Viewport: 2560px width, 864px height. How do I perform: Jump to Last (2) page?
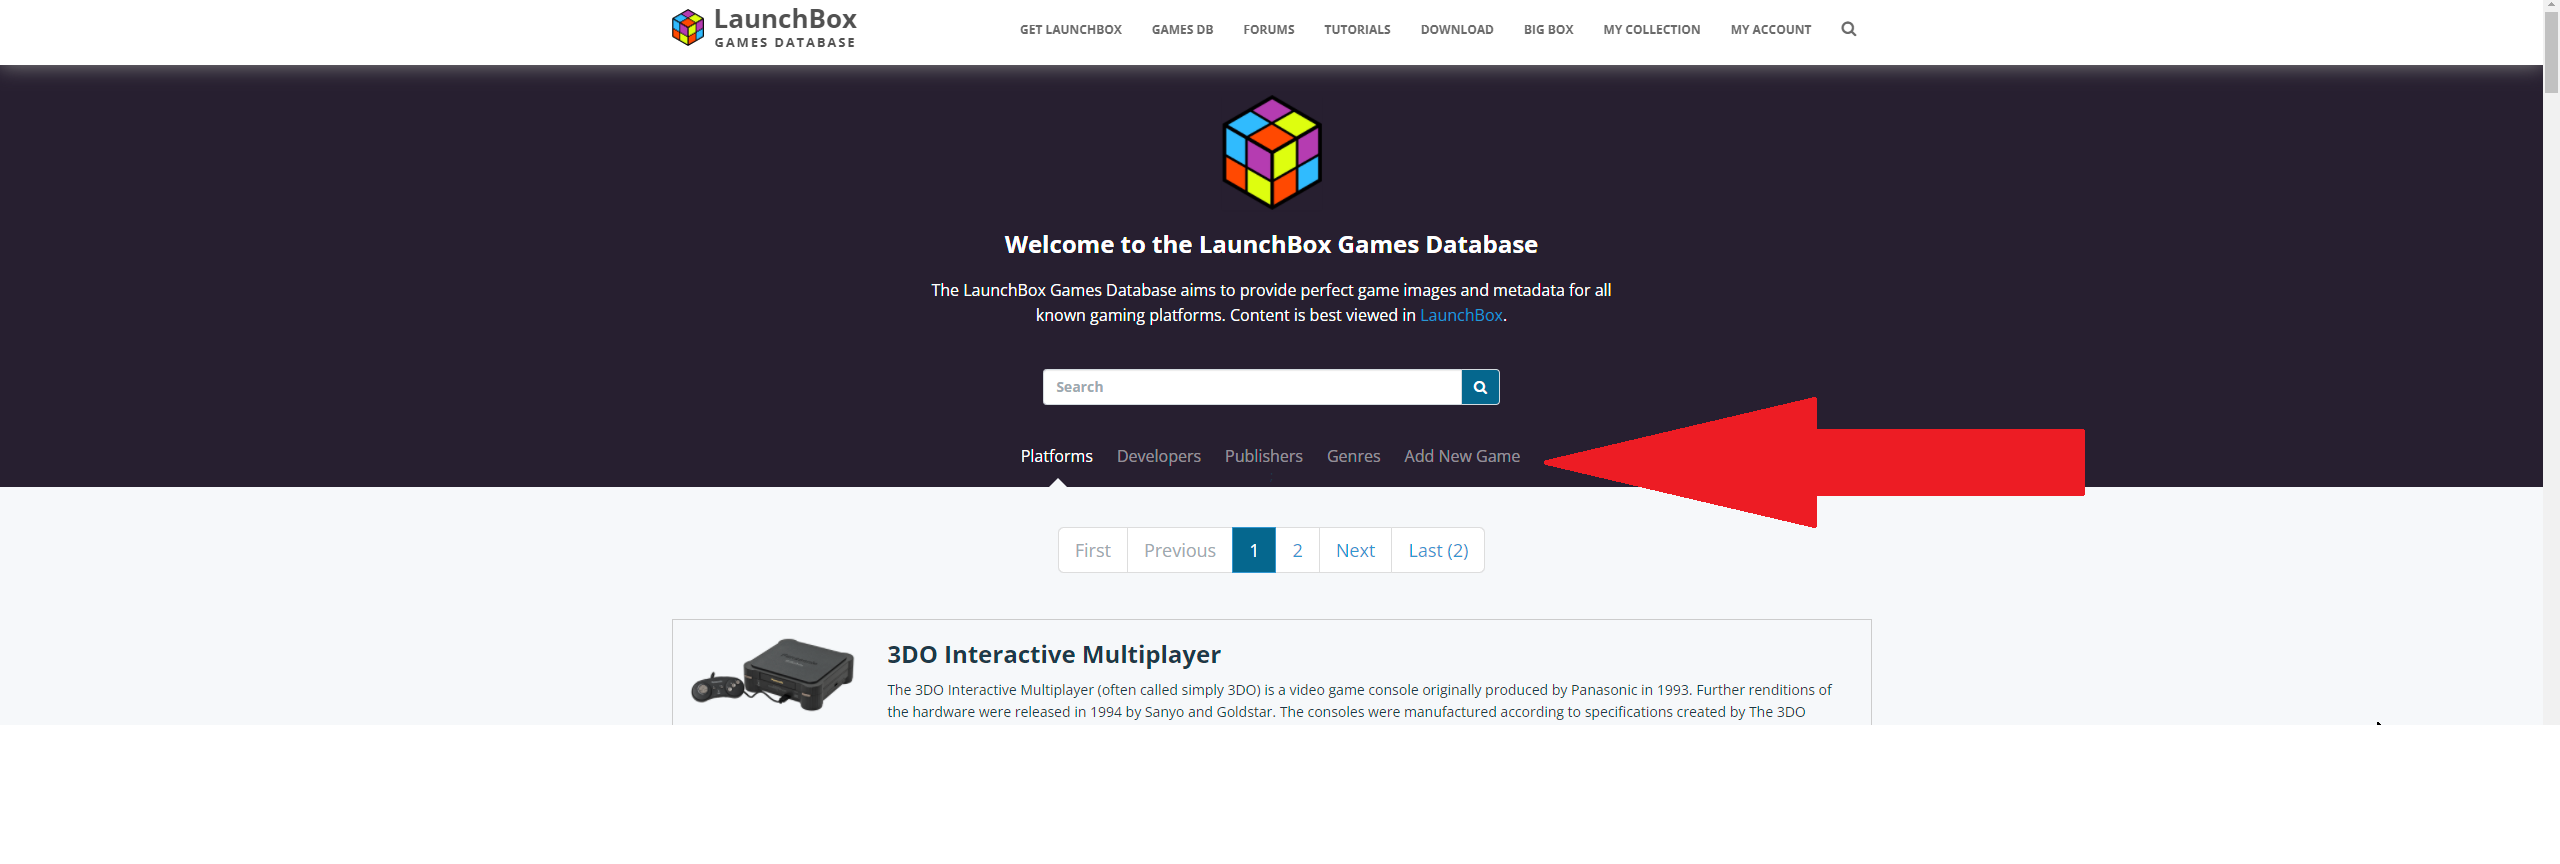click(x=1438, y=550)
